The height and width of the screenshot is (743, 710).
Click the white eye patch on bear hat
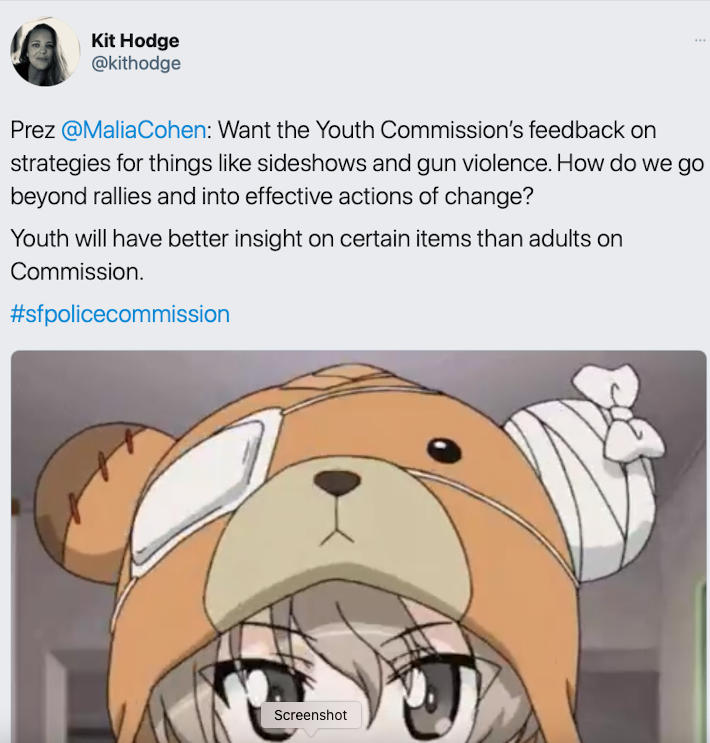pos(199,490)
